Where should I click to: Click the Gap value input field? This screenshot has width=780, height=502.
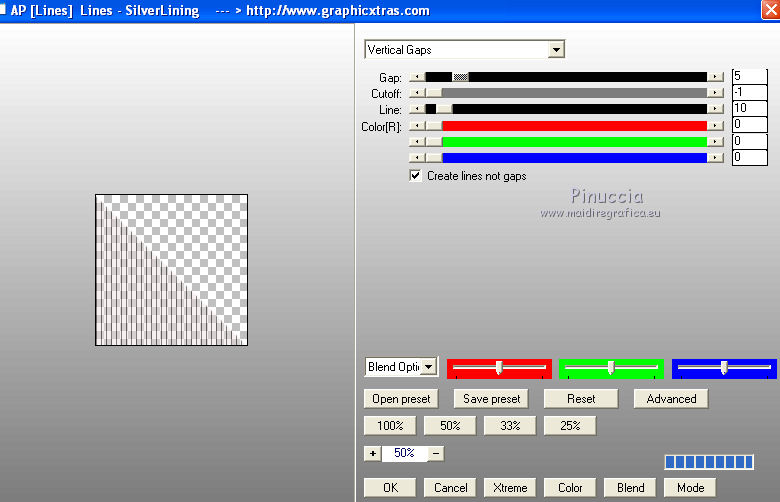(x=749, y=76)
